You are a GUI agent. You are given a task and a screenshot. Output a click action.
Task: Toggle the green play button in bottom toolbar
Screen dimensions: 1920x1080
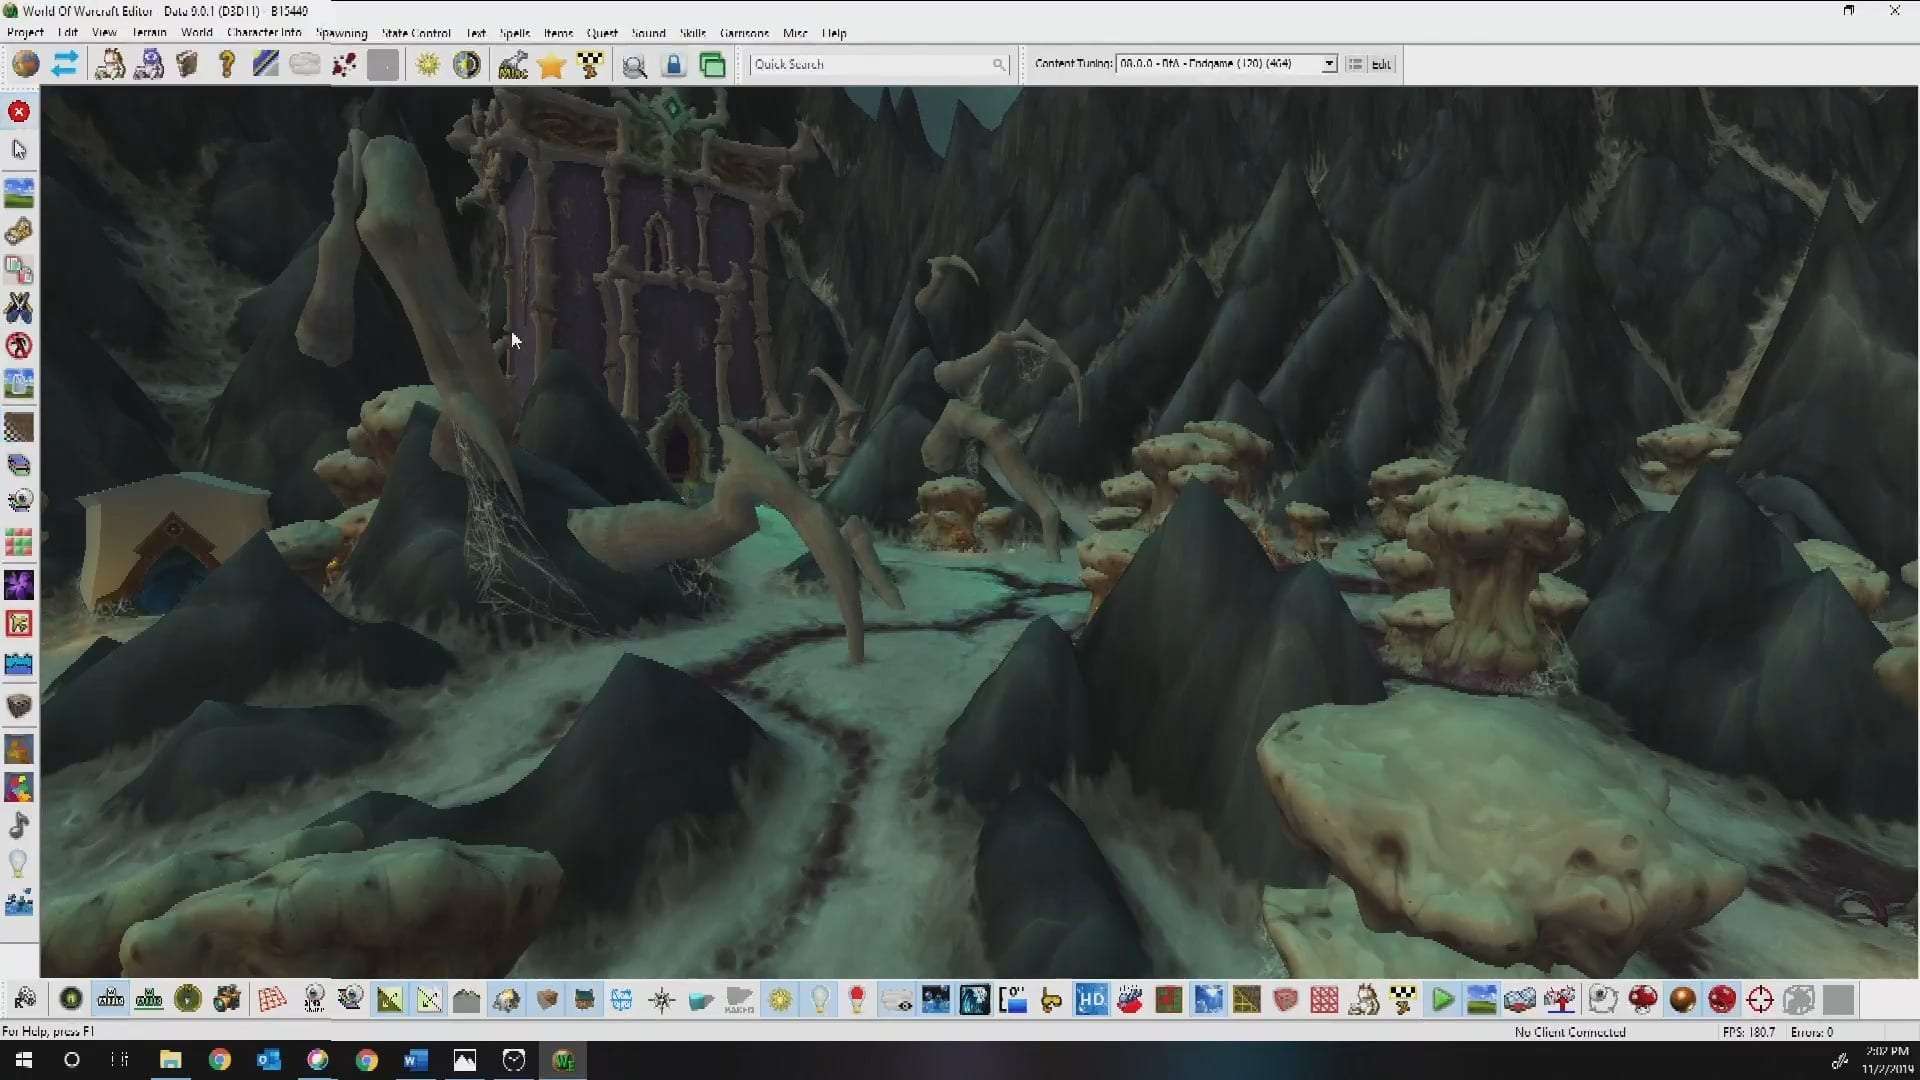point(1442,999)
